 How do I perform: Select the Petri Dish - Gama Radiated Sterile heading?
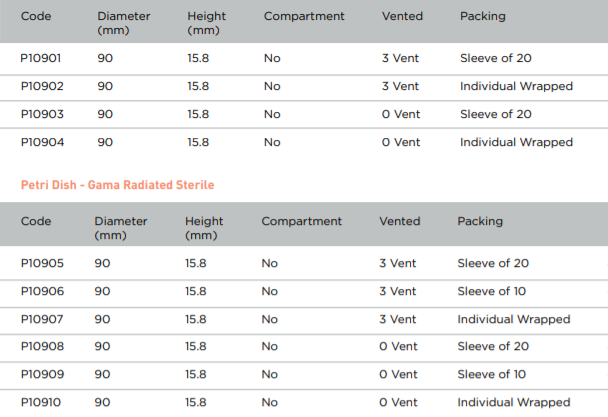coord(117,185)
